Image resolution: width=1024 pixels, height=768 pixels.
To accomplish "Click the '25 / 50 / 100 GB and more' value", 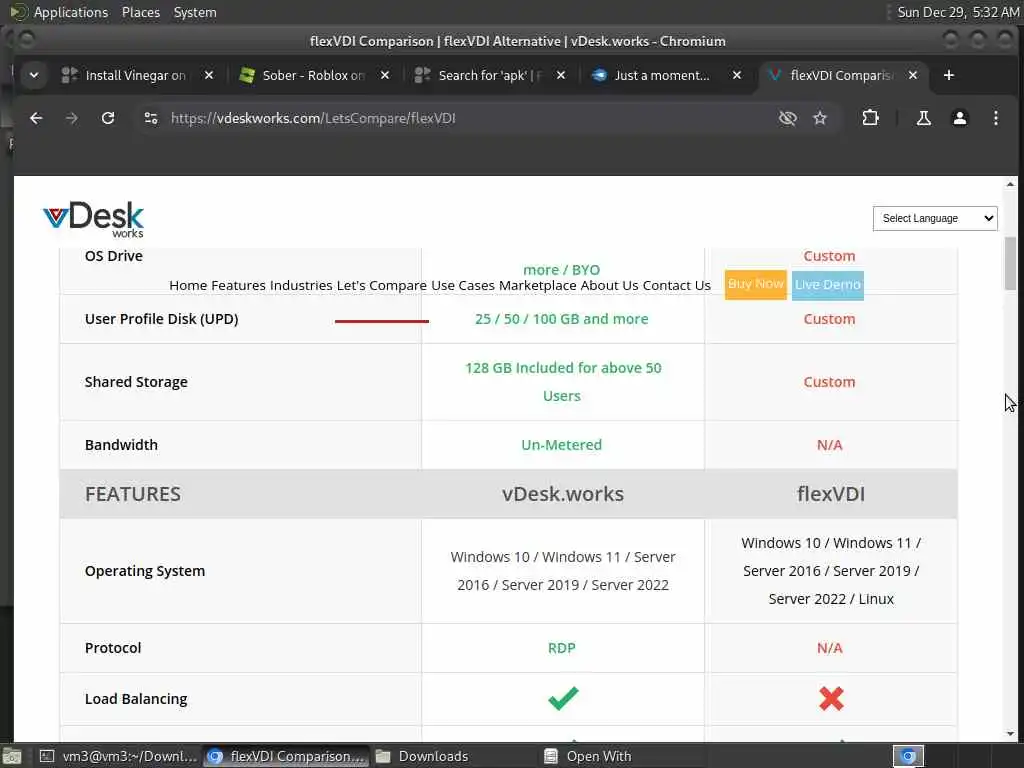I will point(562,319).
